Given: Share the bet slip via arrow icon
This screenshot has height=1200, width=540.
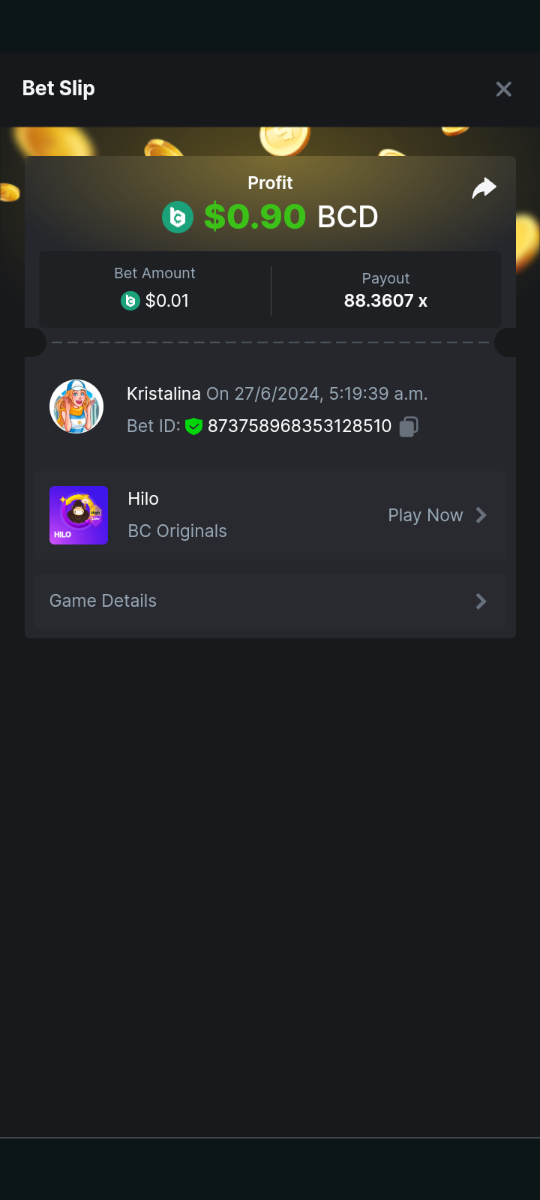Looking at the screenshot, I should pyautogui.click(x=484, y=188).
